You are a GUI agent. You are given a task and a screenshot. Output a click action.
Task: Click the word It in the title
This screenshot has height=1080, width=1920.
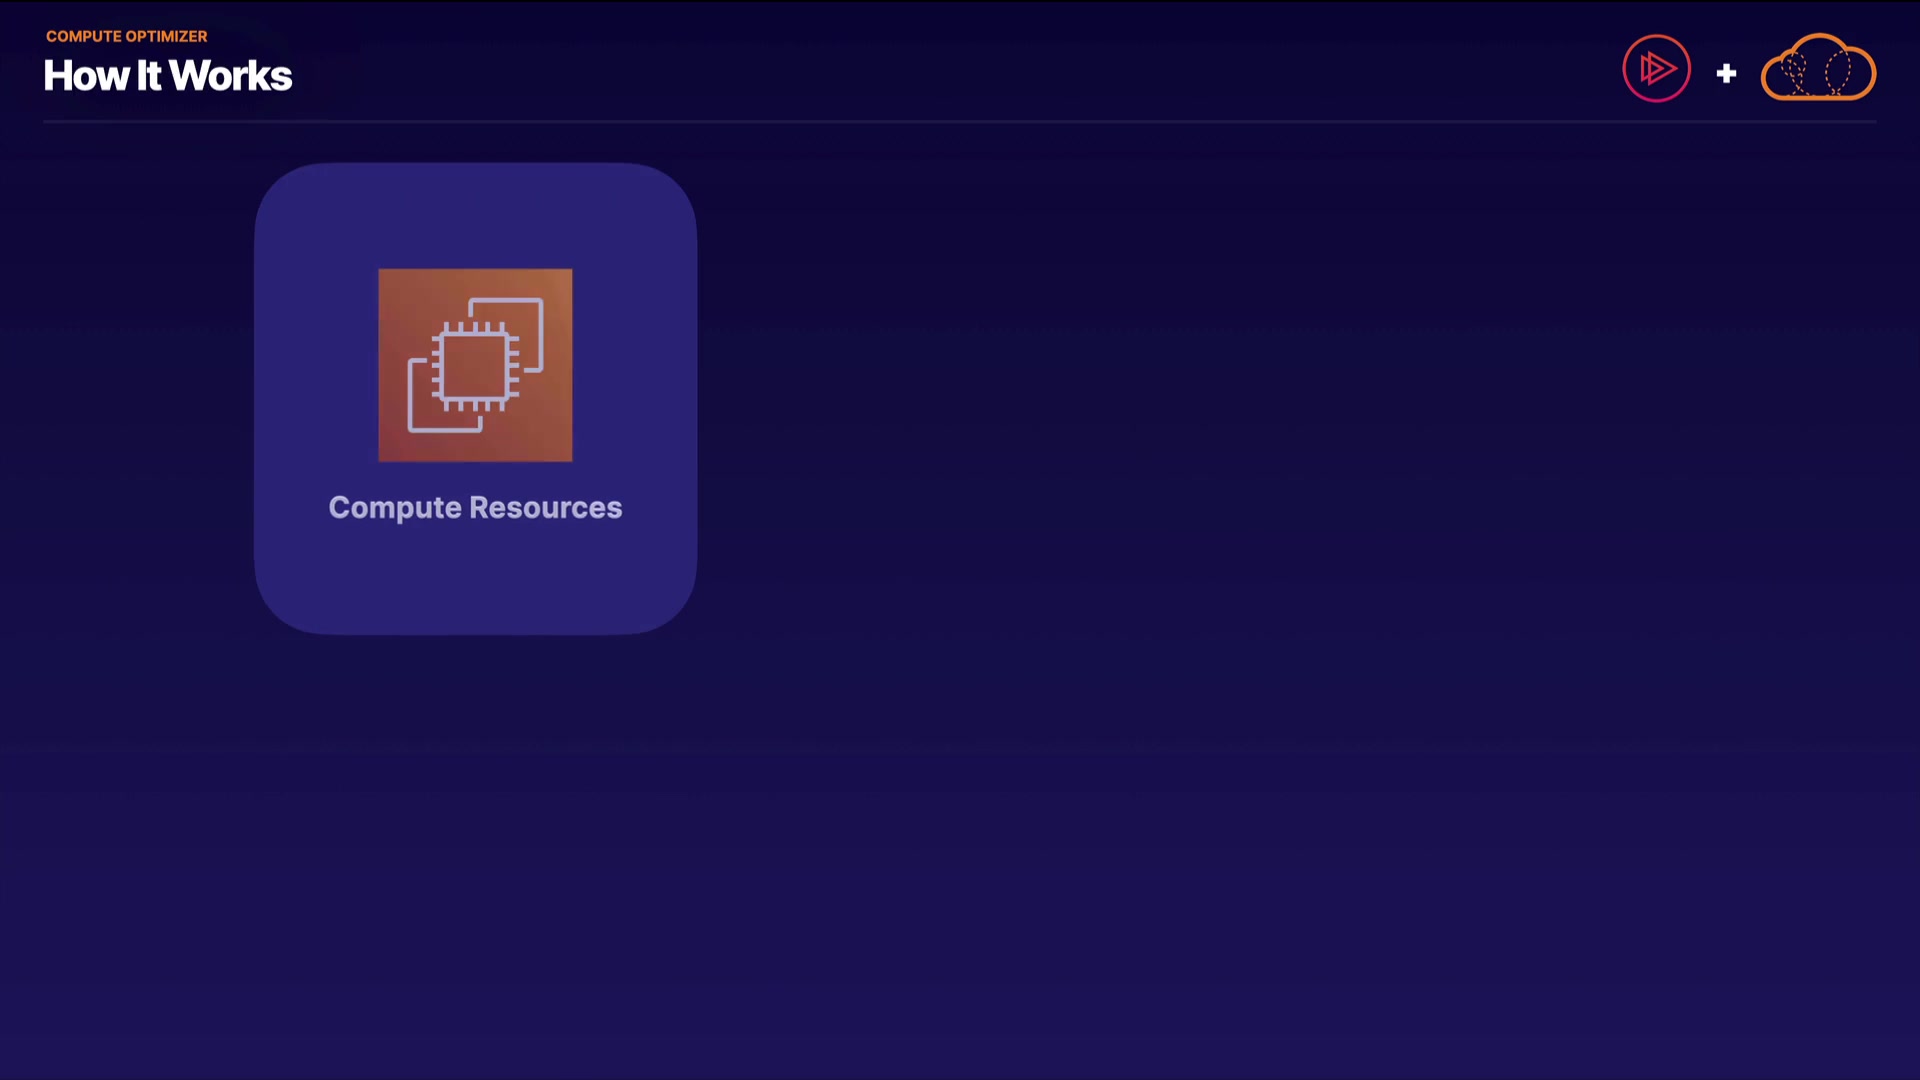click(x=148, y=76)
